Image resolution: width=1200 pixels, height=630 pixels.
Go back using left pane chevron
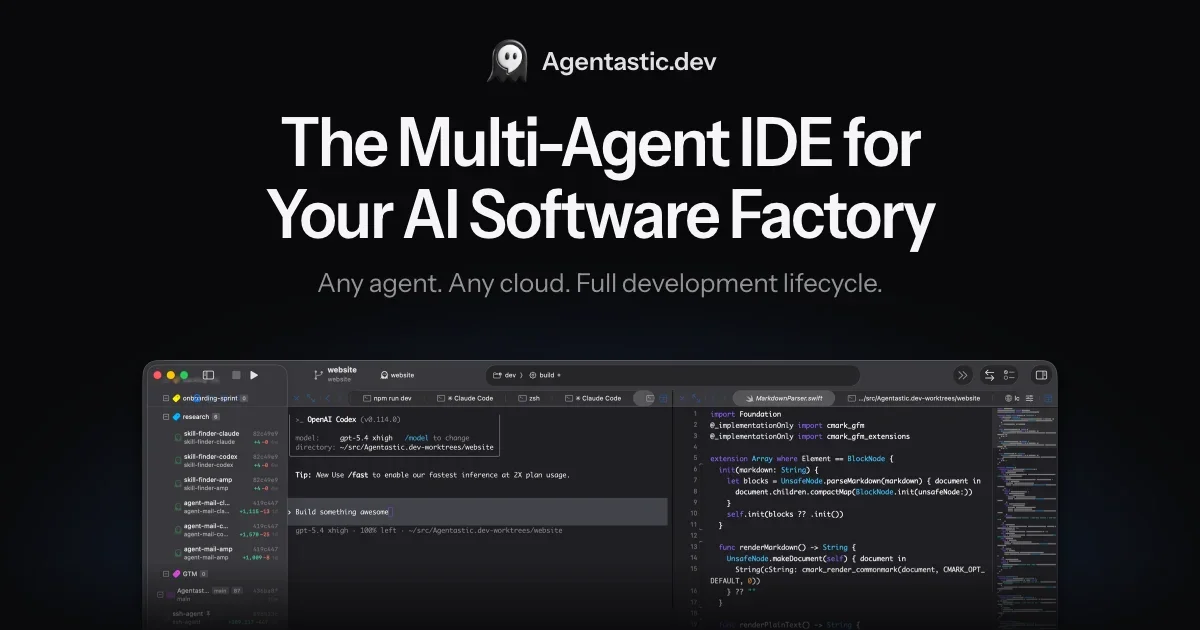pyautogui.click(x=327, y=398)
